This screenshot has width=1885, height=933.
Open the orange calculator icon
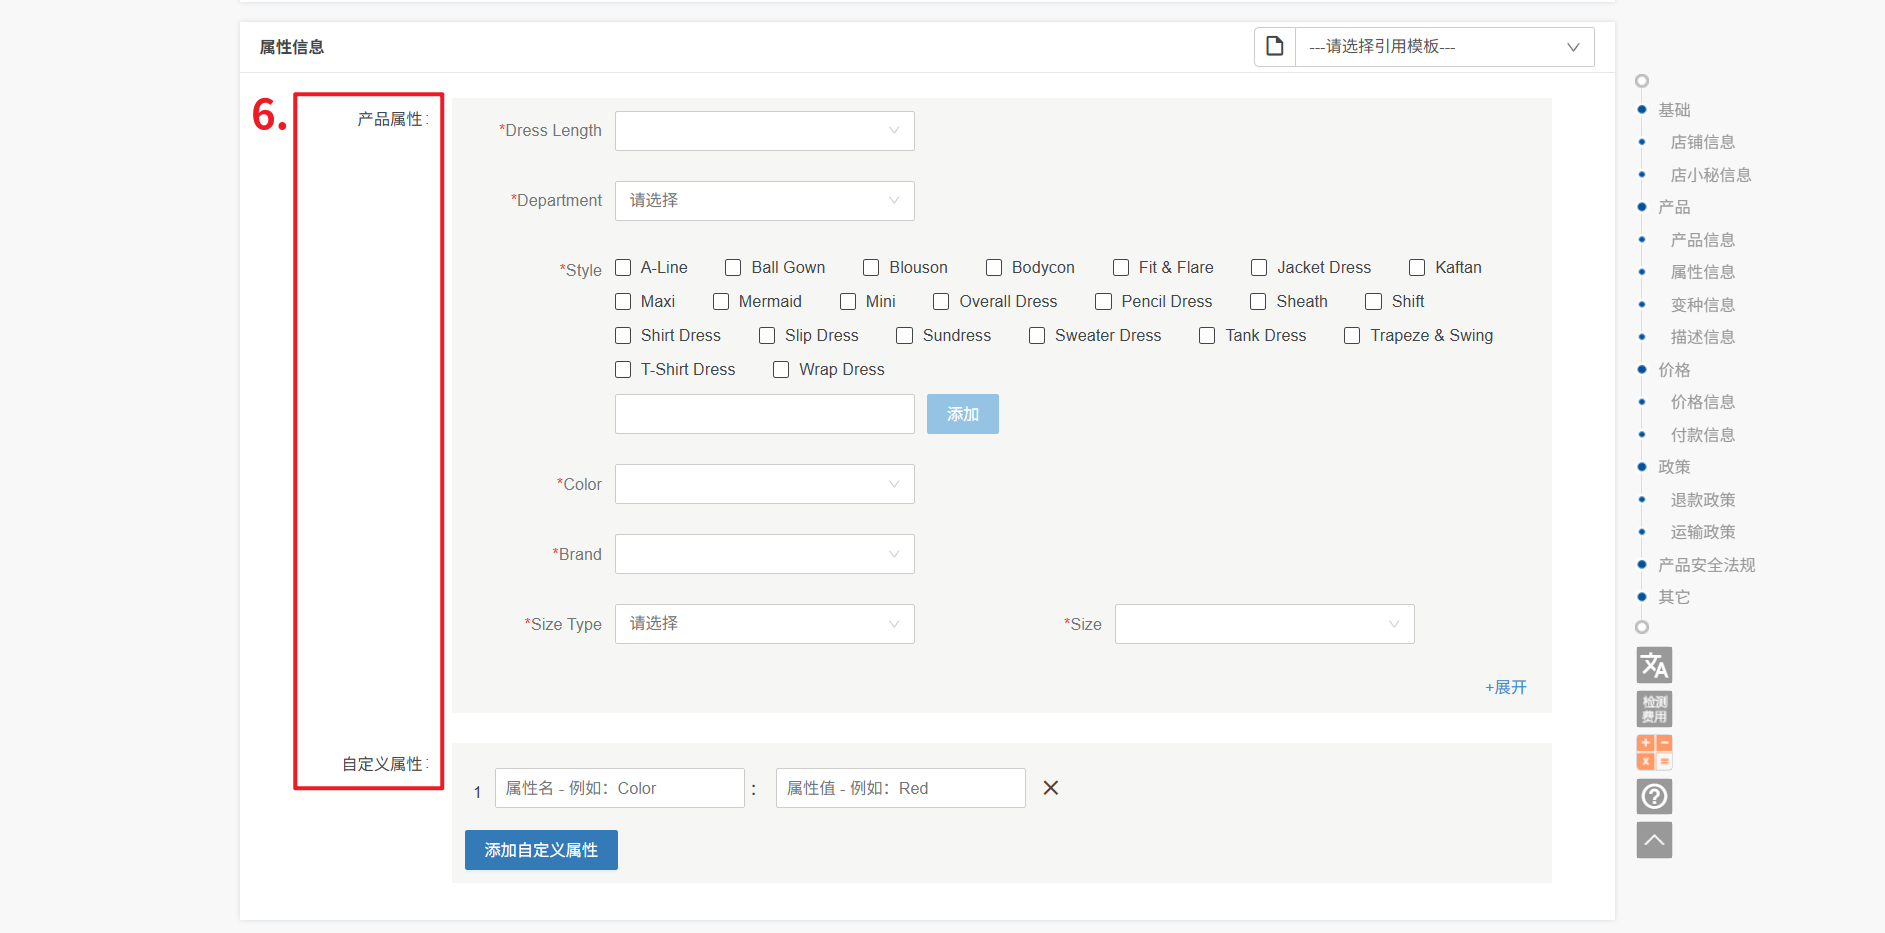(1654, 752)
